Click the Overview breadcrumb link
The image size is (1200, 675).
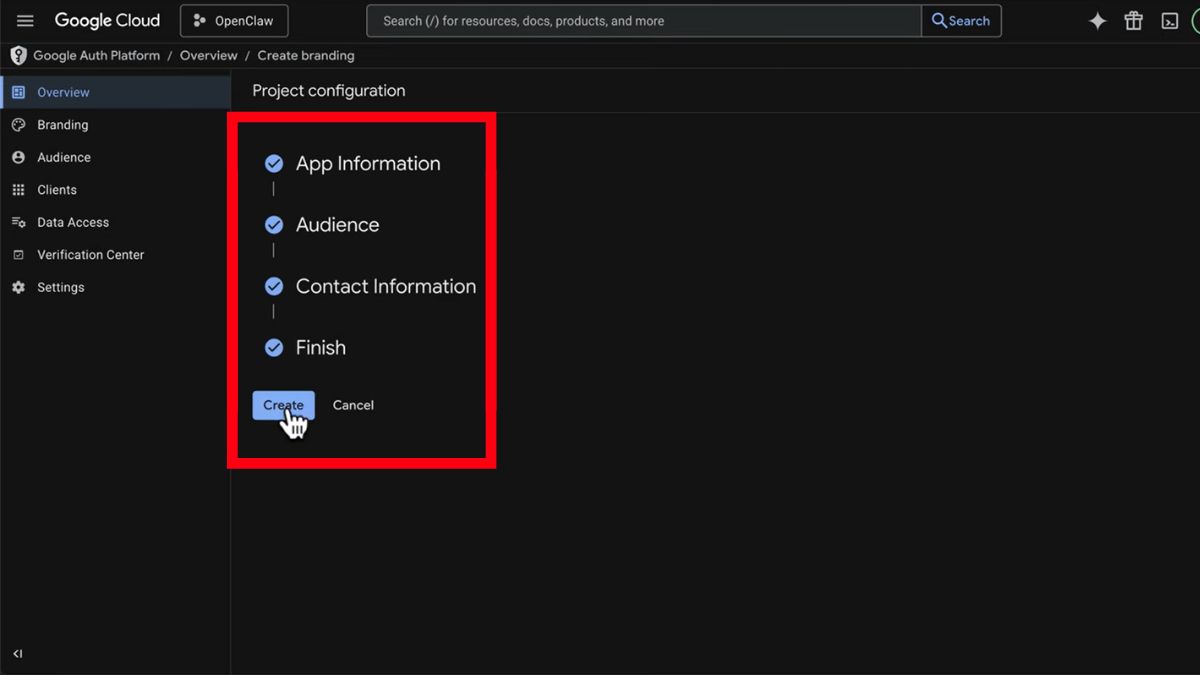(208, 56)
